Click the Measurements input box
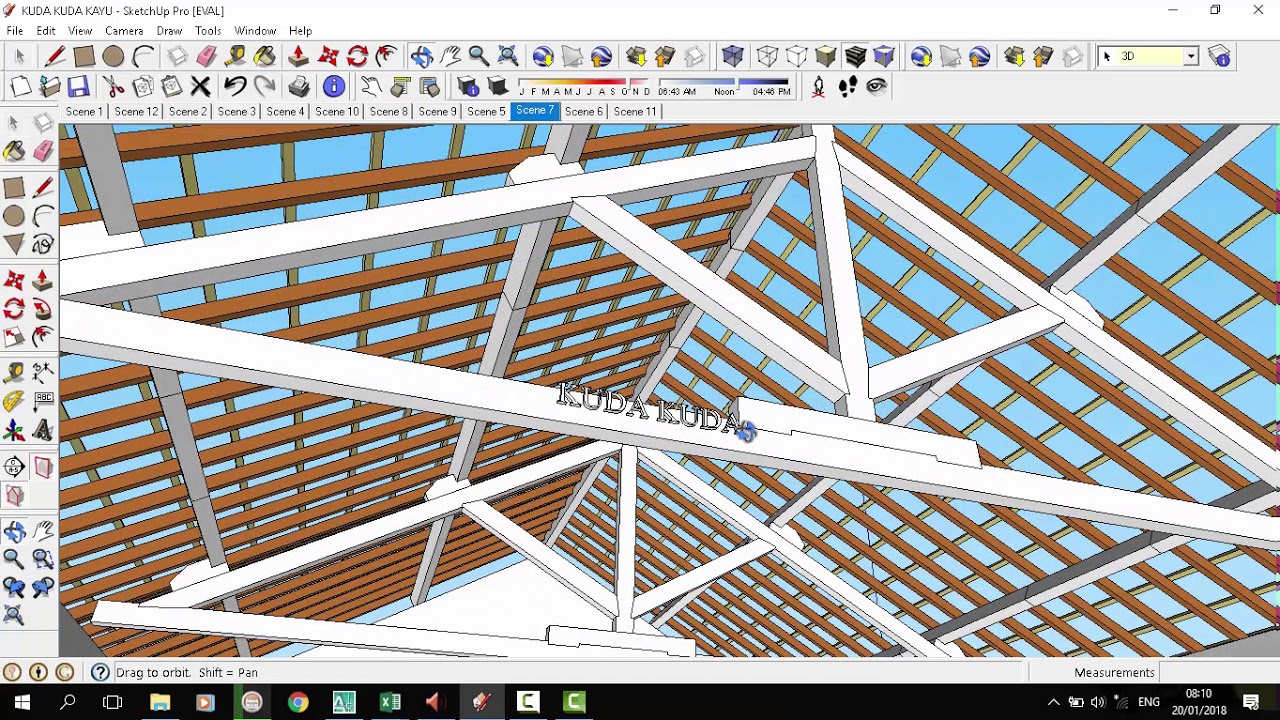The height and width of the screenshot is (720, 1280). 1218,672
